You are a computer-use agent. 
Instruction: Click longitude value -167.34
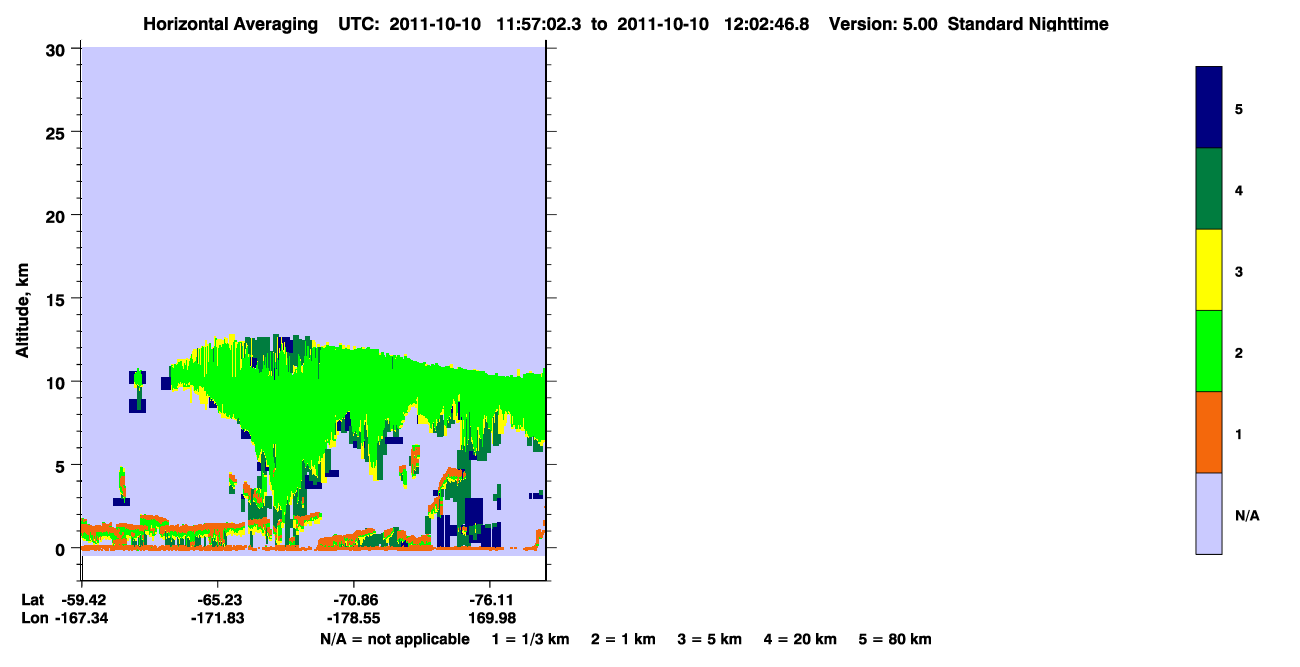coord(81,618)
